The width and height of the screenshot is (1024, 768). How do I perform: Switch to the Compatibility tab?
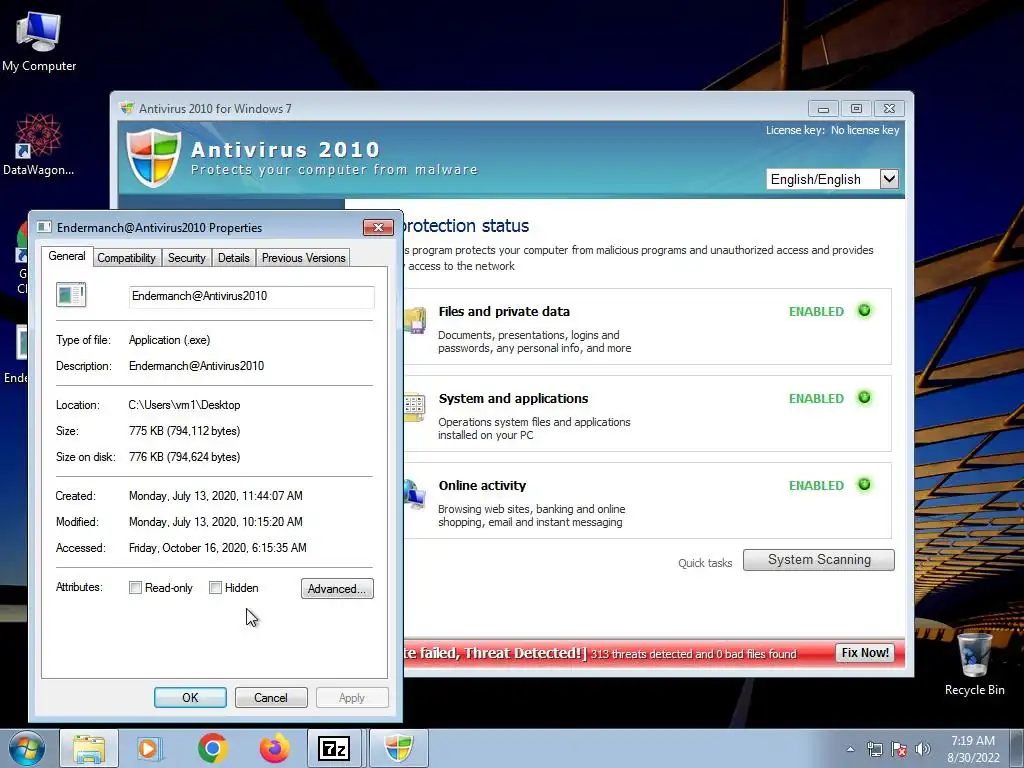[126, 258]
